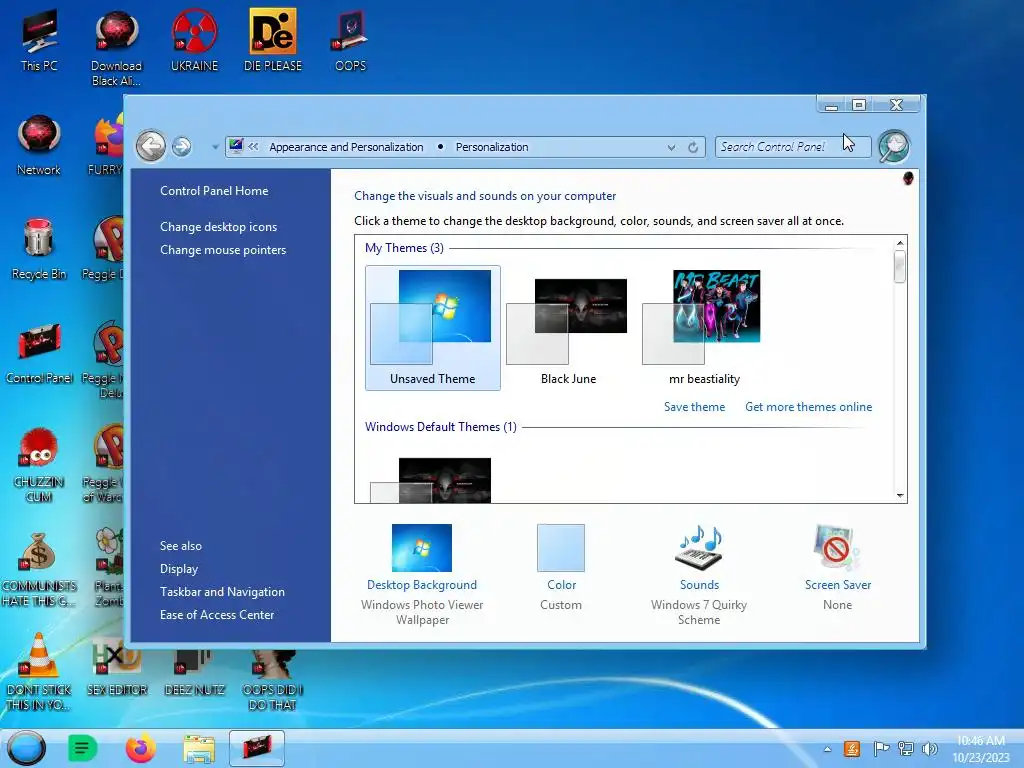Screen dimensions: 1024x768
Task: Click the theme list scroll down arrow
Action: pyautogui.click(x=900, y=496)
